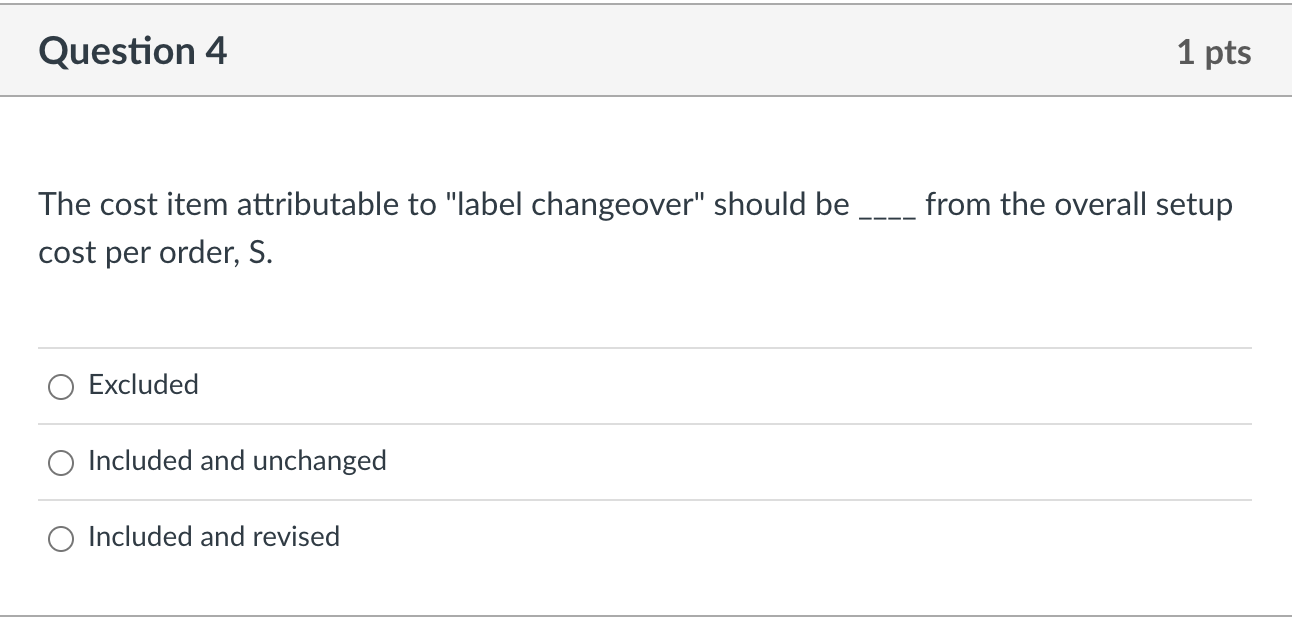Click the 1 pts label
Screen dimensions: 1292x618
(x=1216, y=53)
